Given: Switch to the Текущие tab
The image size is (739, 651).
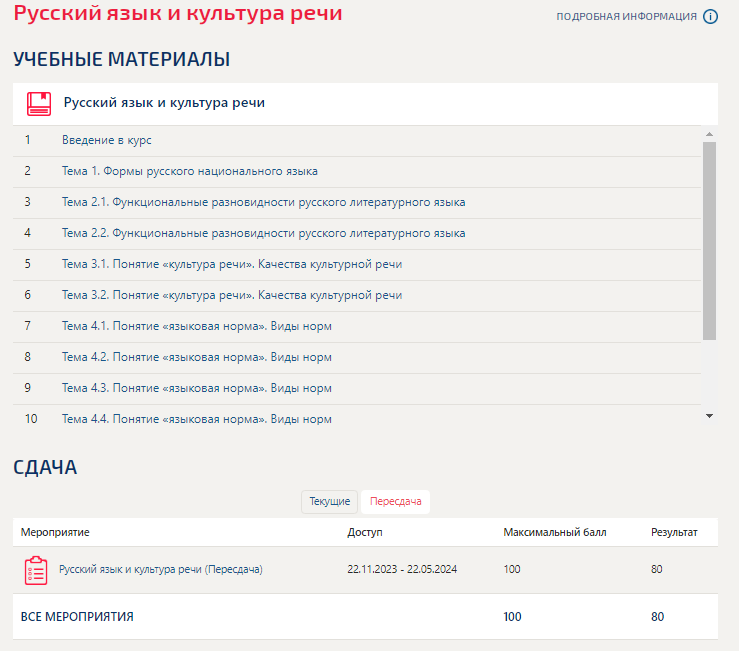Looking at the screenshot, I should click(x=329, y=502).
